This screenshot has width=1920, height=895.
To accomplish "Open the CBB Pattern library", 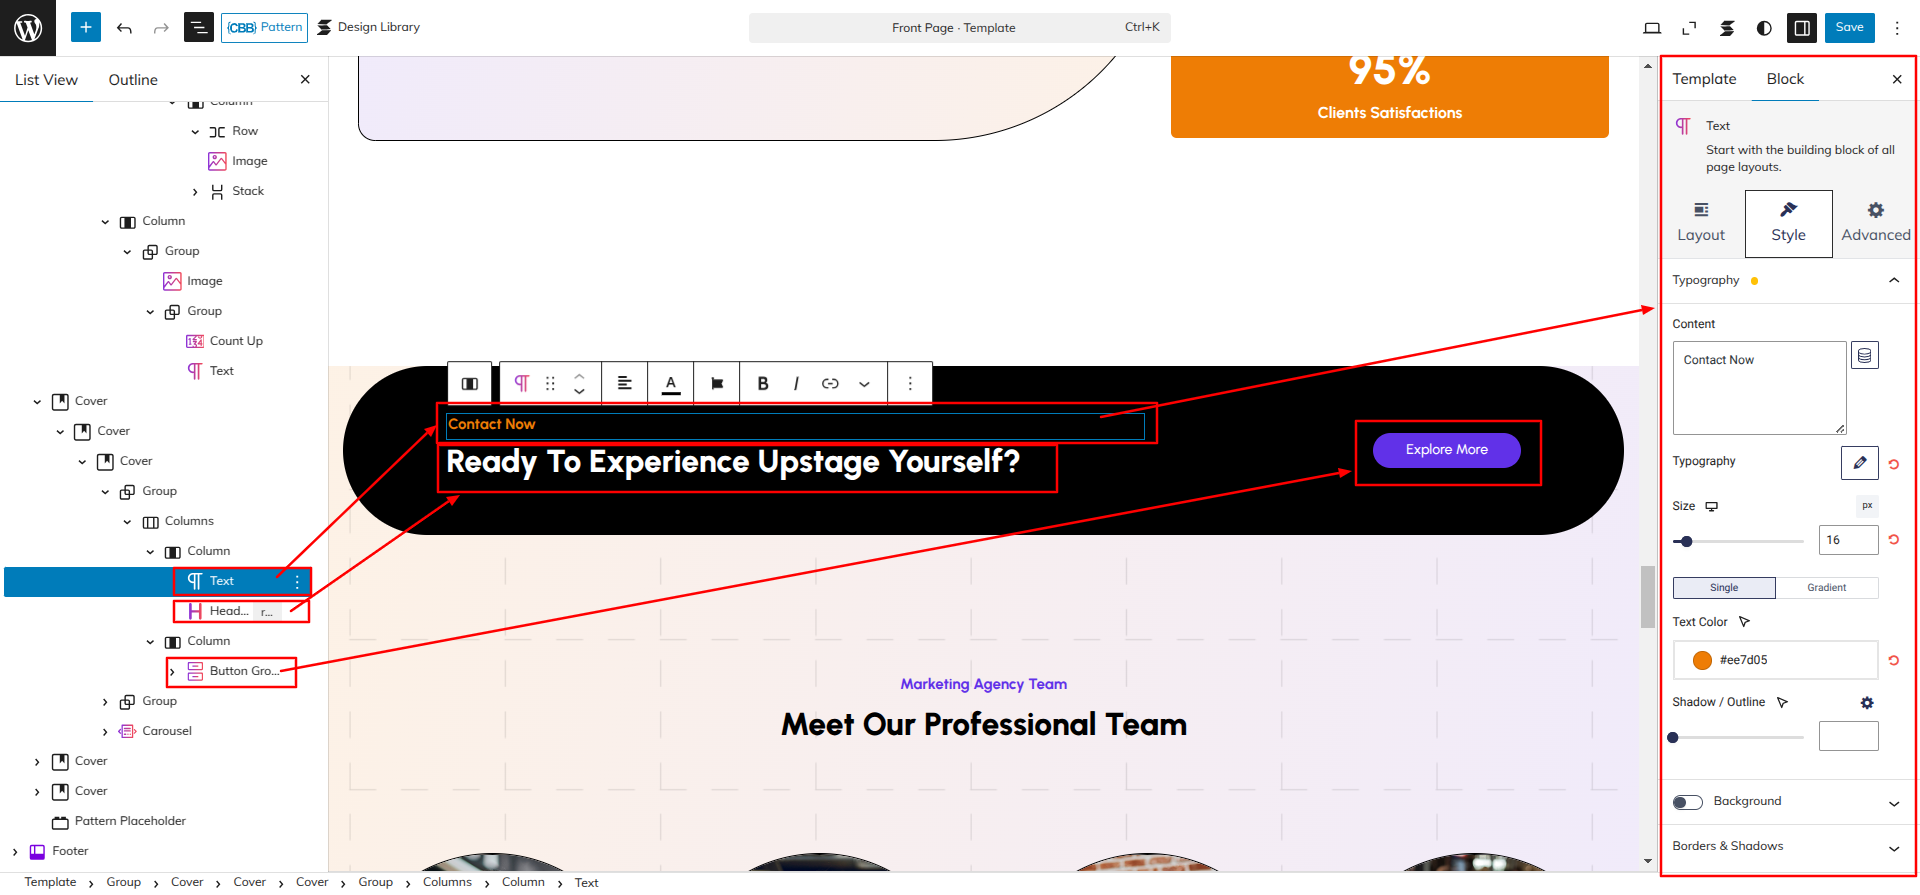I will pos(264,28).
